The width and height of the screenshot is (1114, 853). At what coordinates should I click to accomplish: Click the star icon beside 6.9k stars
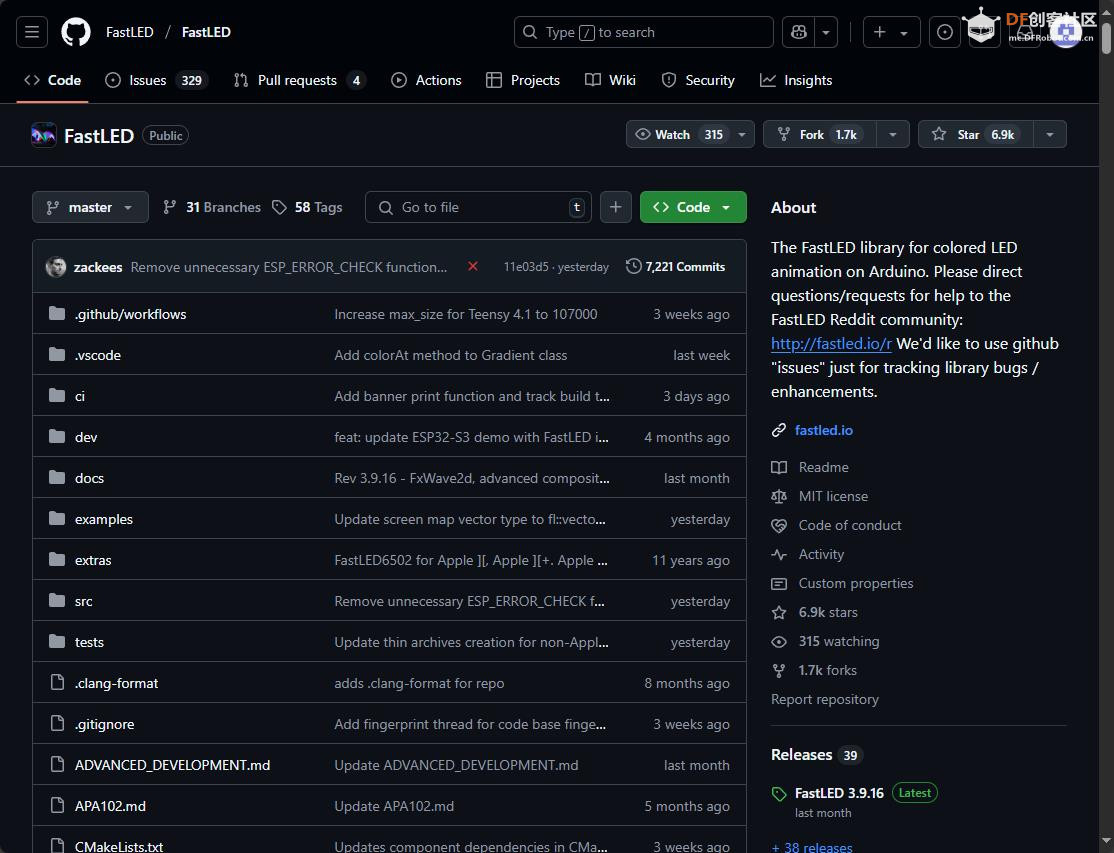(779, 612)
